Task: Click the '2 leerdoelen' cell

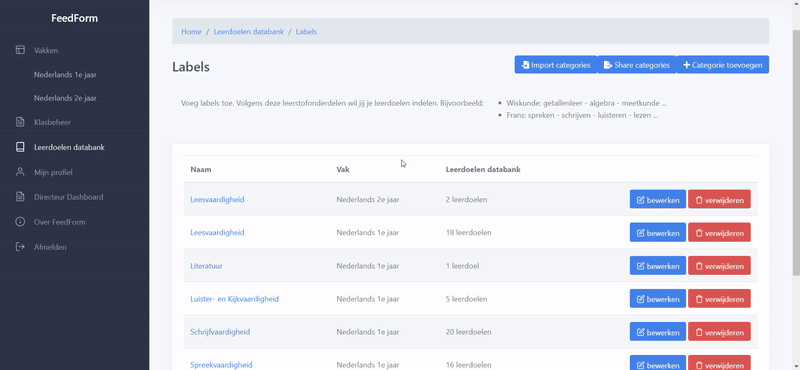Action: pyautogui.click(x=466, y=200)
